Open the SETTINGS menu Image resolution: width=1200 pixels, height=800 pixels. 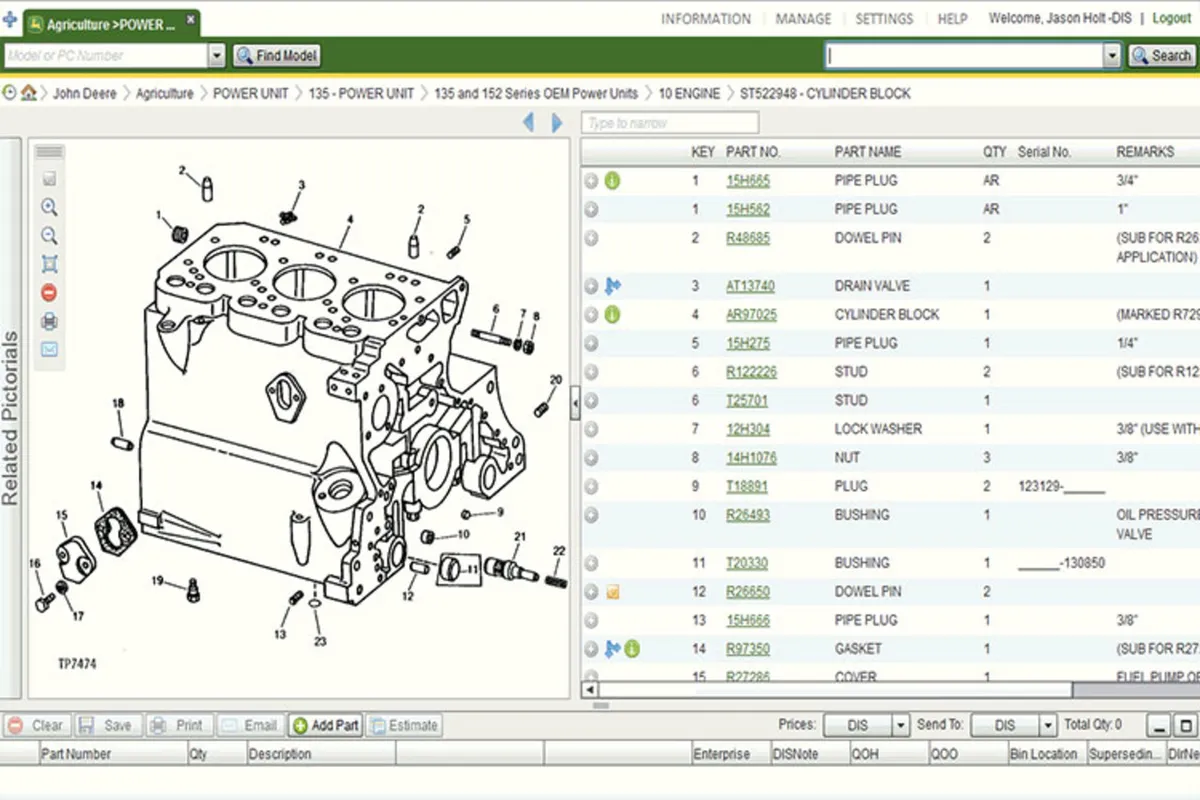click(x=884, y=19)
